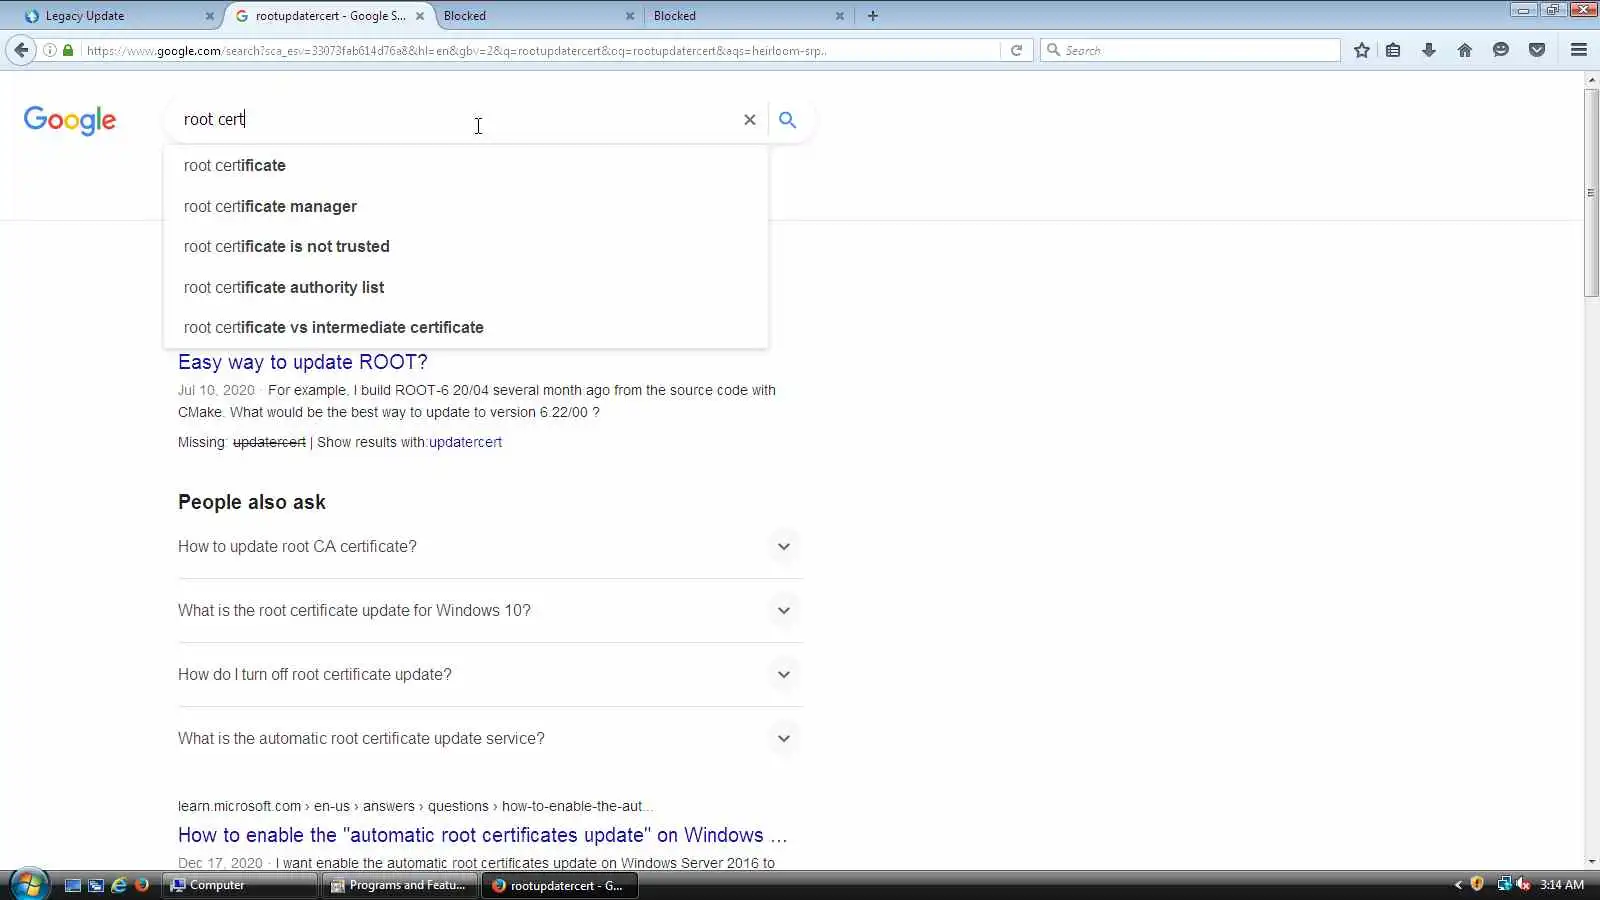
Task: Open the muted volume tray icon
Action: click(1523, 884)
